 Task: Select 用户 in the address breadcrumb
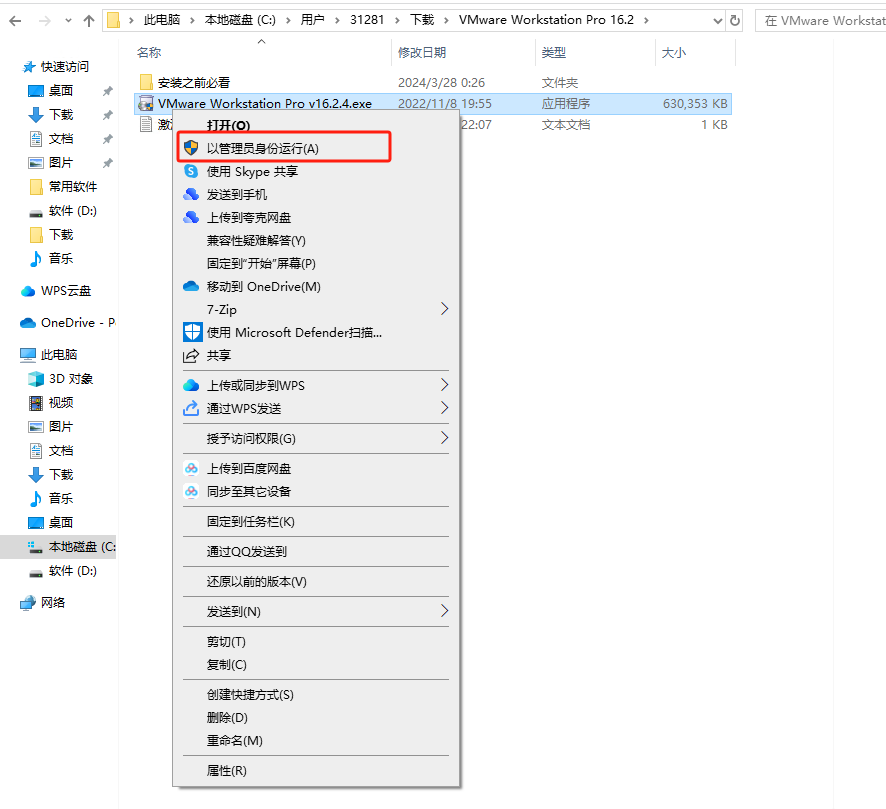312,20
